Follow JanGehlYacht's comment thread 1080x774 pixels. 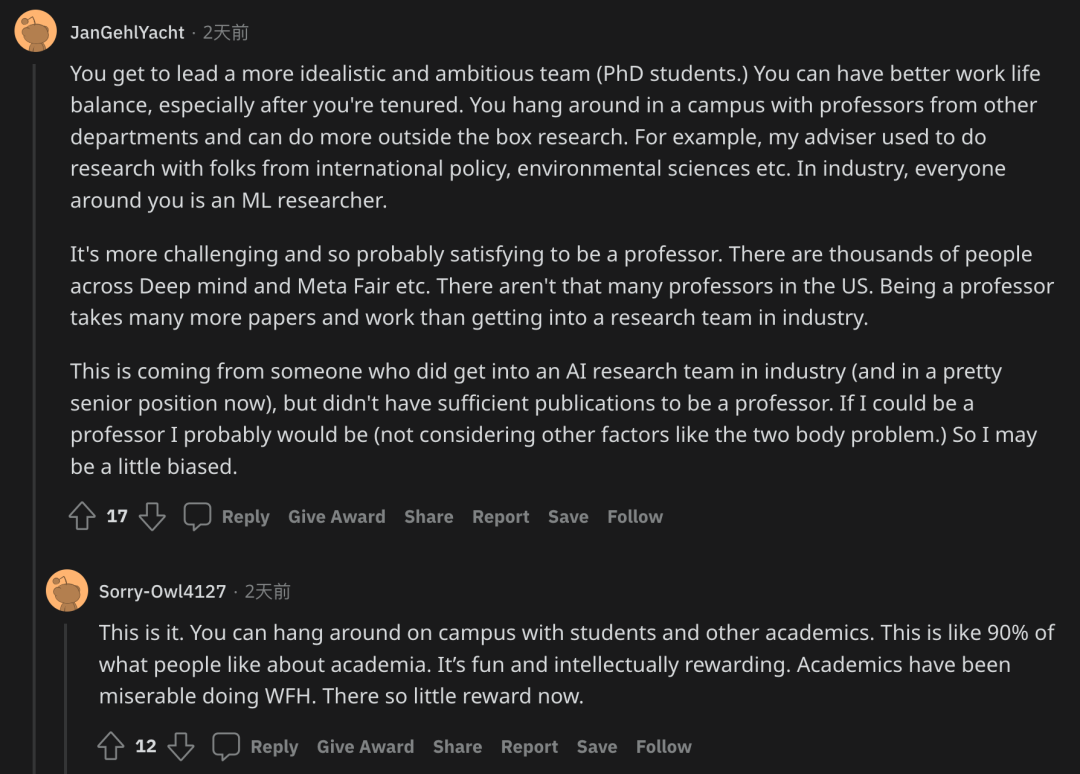pyautogui.click(x=635, y=517)
